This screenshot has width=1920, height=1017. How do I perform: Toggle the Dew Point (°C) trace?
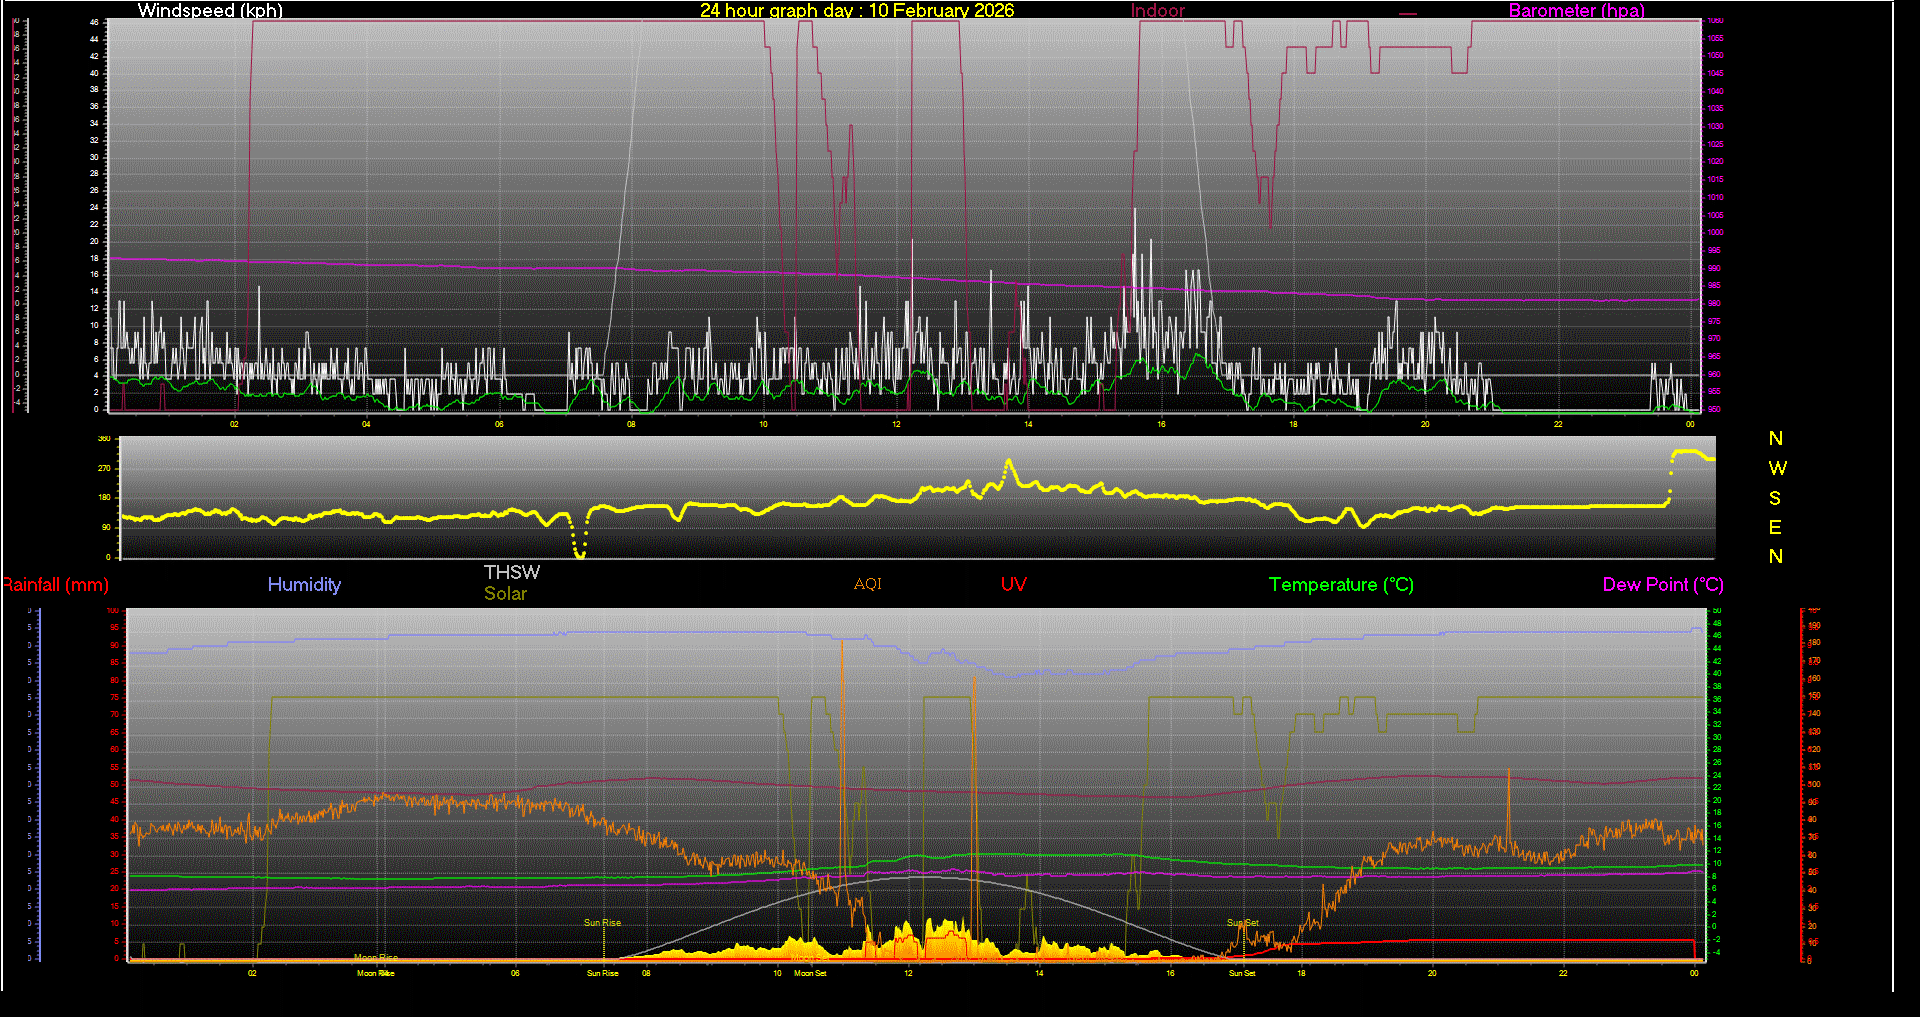[1662, 584]
